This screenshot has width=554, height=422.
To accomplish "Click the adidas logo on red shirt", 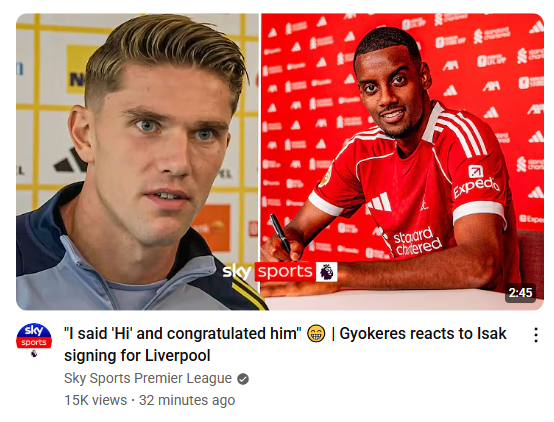I will (x=379, y=203).
